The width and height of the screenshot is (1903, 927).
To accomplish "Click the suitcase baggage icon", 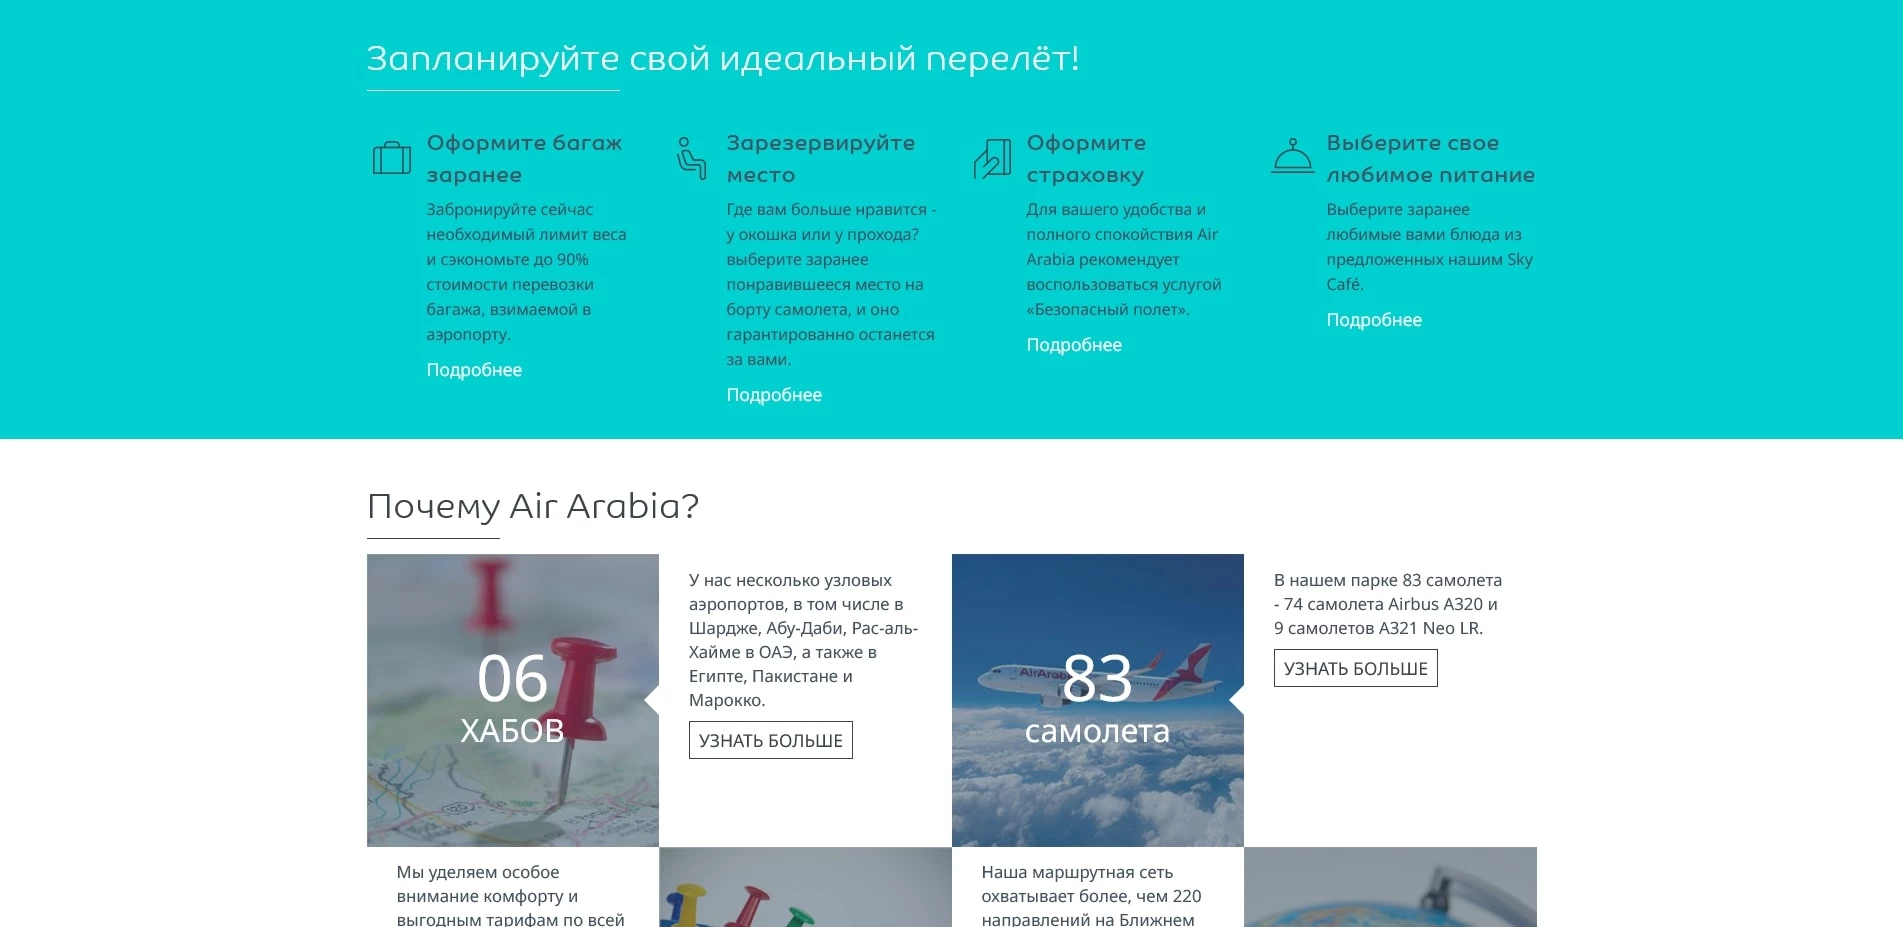I will click(x=391, y=157).
